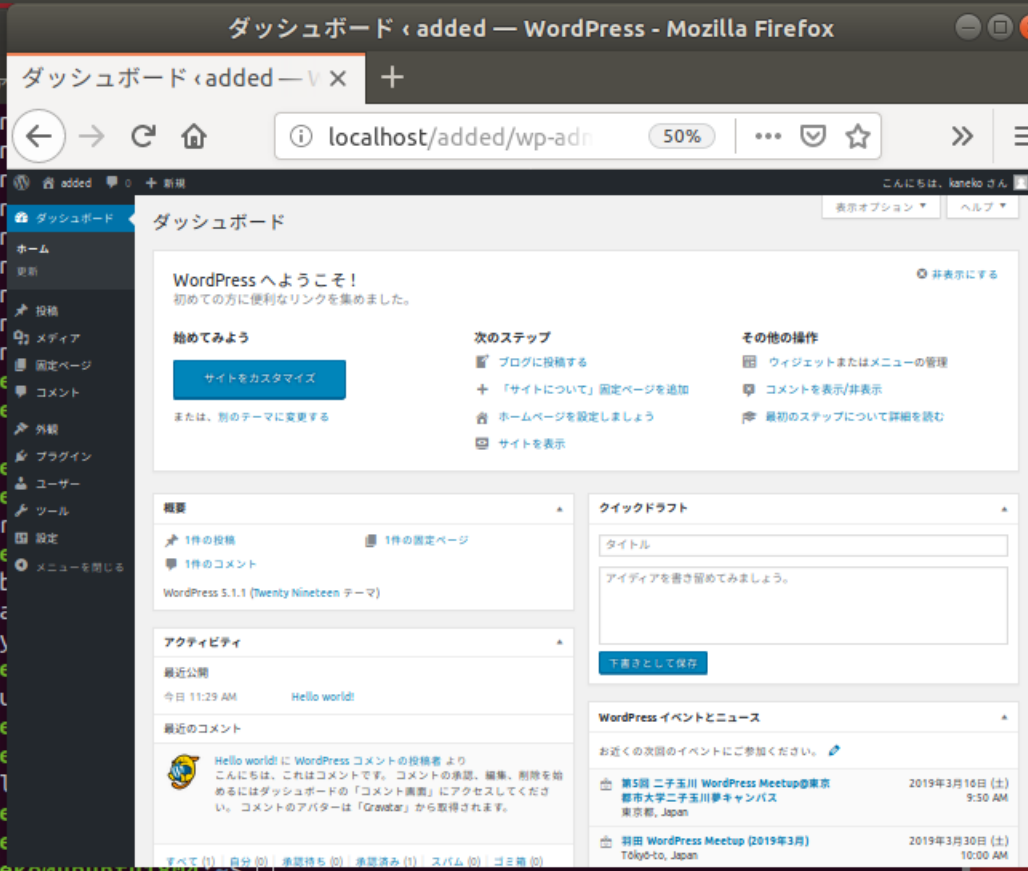Open a new browser tab

(x=392, y=77)
